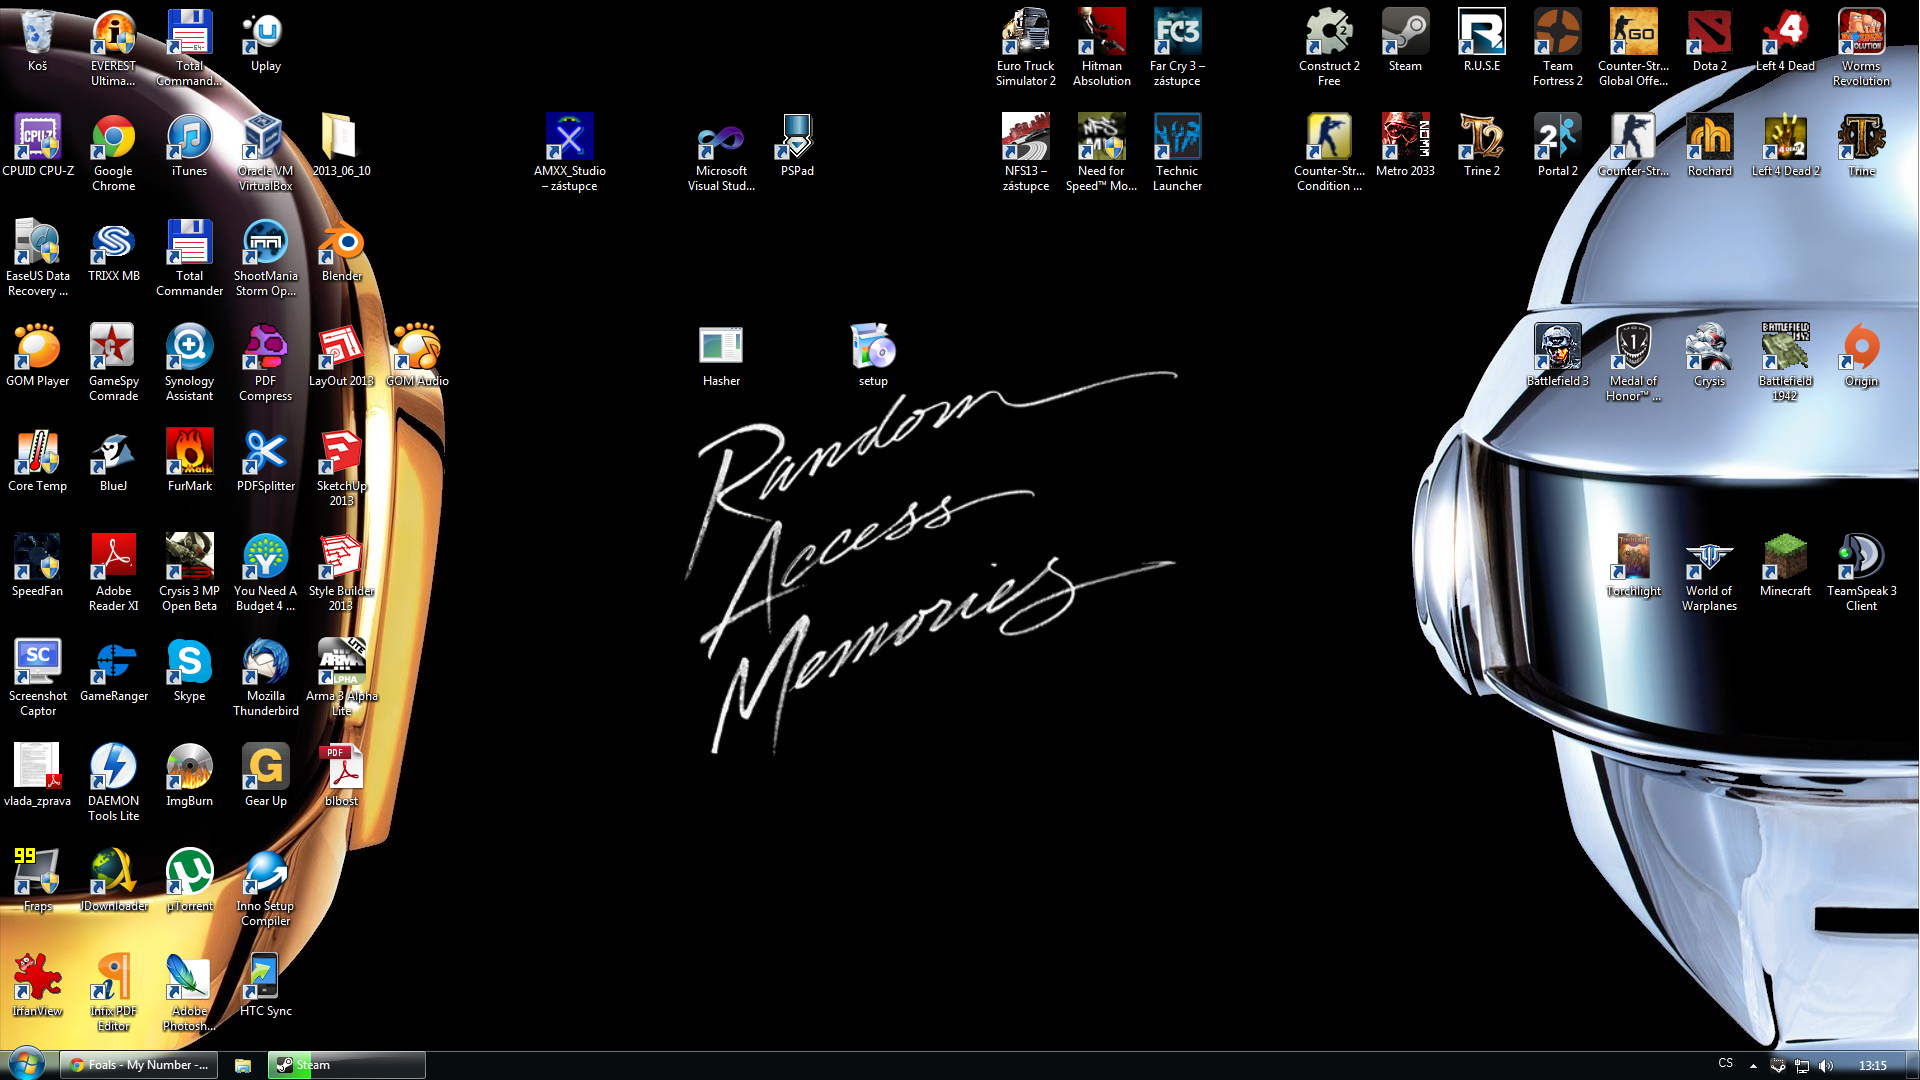
Task: Launch AMXX_Studio zástupce shortcut
Action: tap(569, 153)
